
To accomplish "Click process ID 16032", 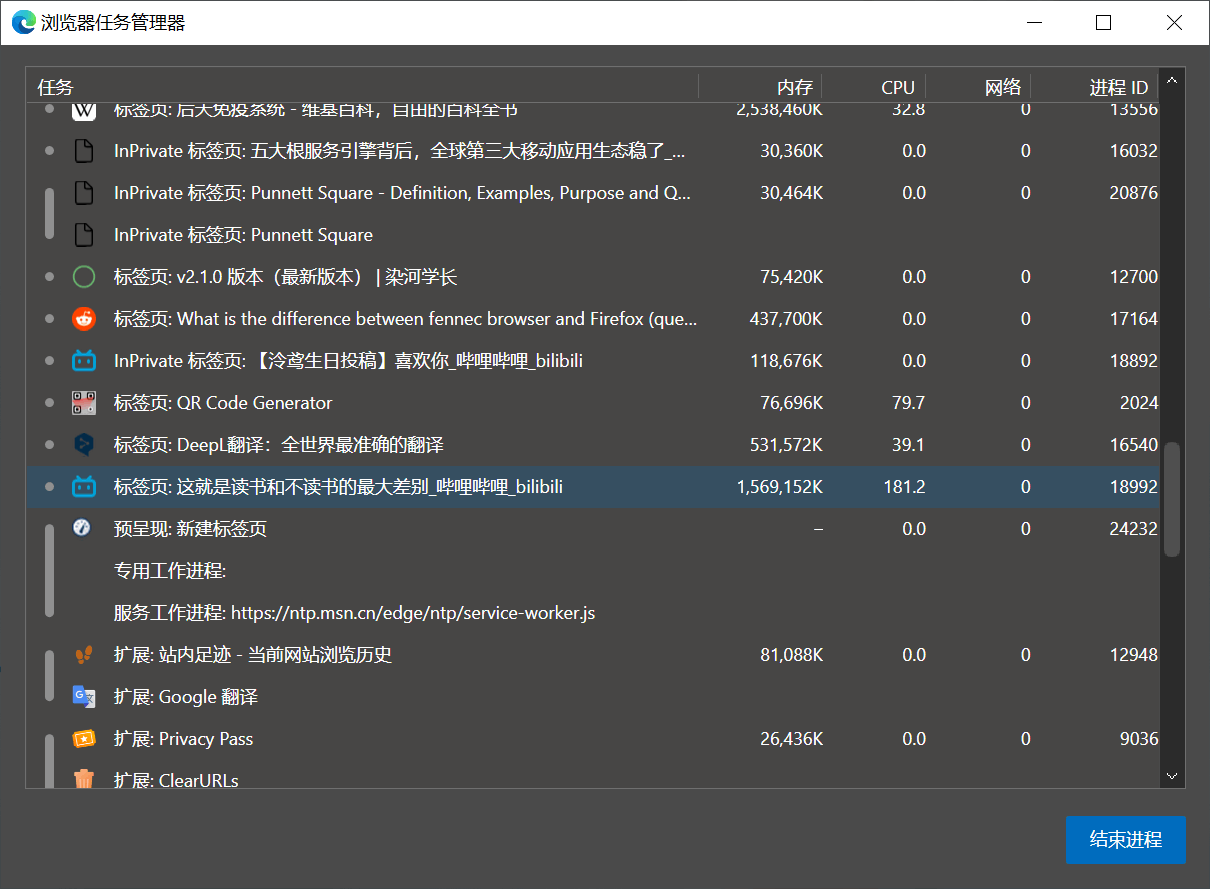I will click(1134, 151).
